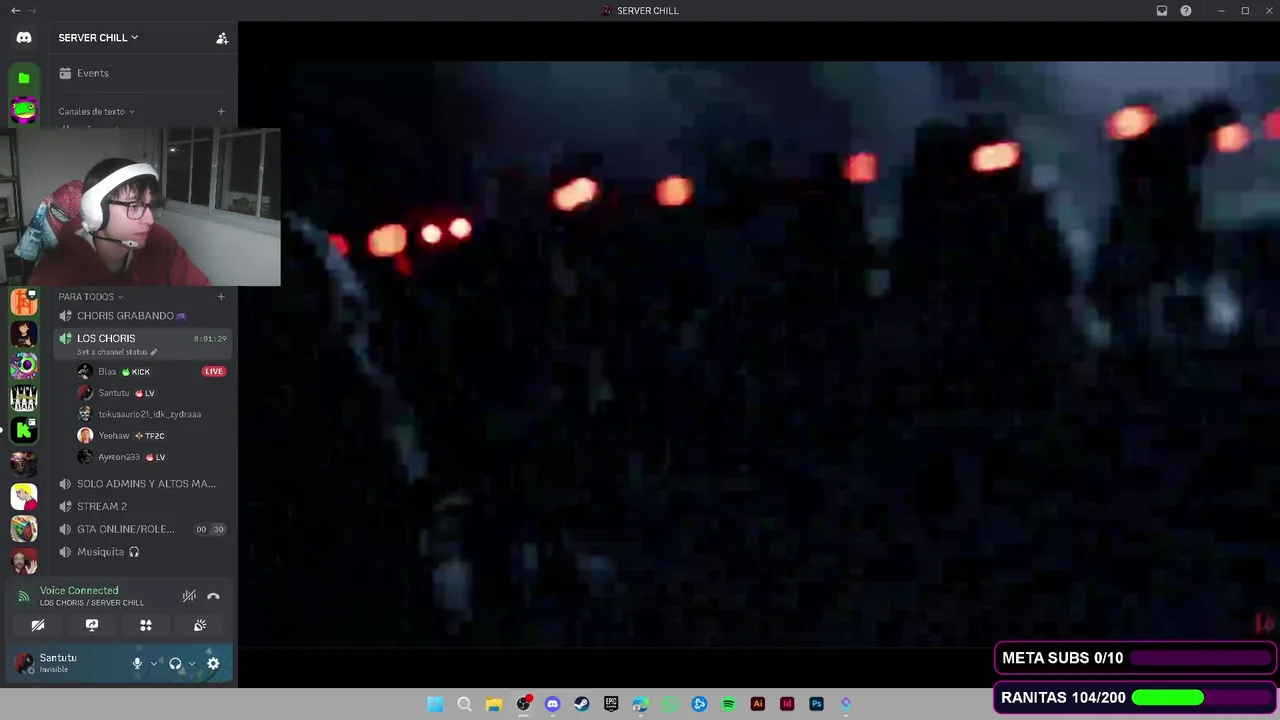Open the SERVER CHILL server menu
Screen dimensions: 1280x720
point(98,38)
